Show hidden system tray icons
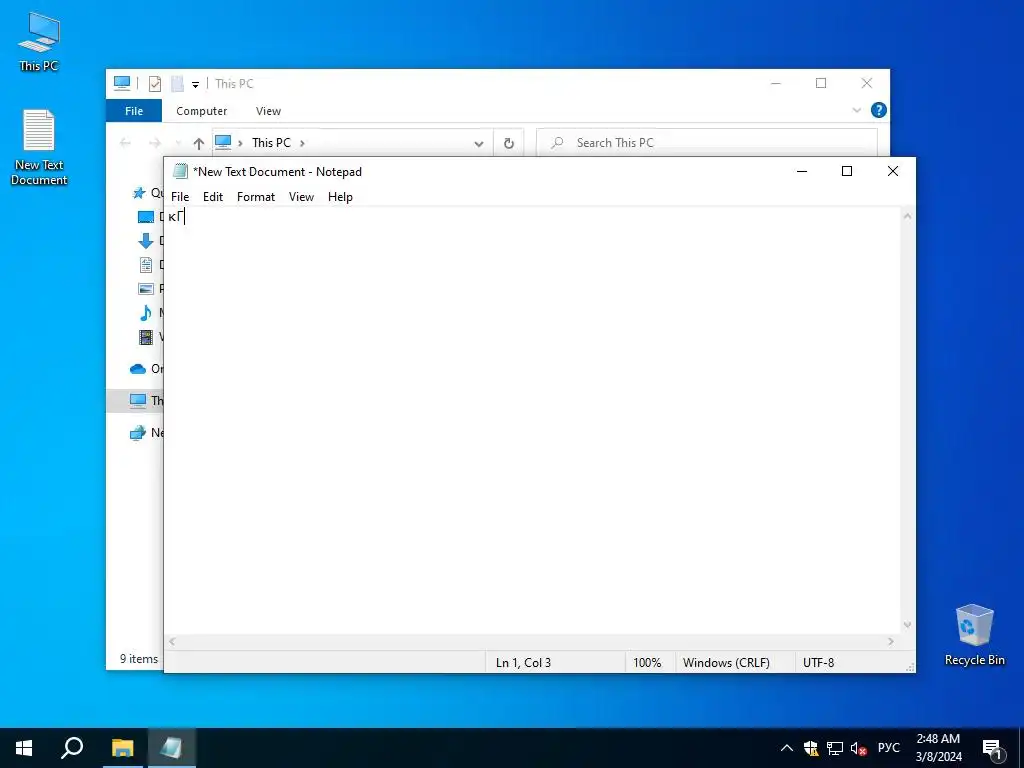 [x=787, y=748]
